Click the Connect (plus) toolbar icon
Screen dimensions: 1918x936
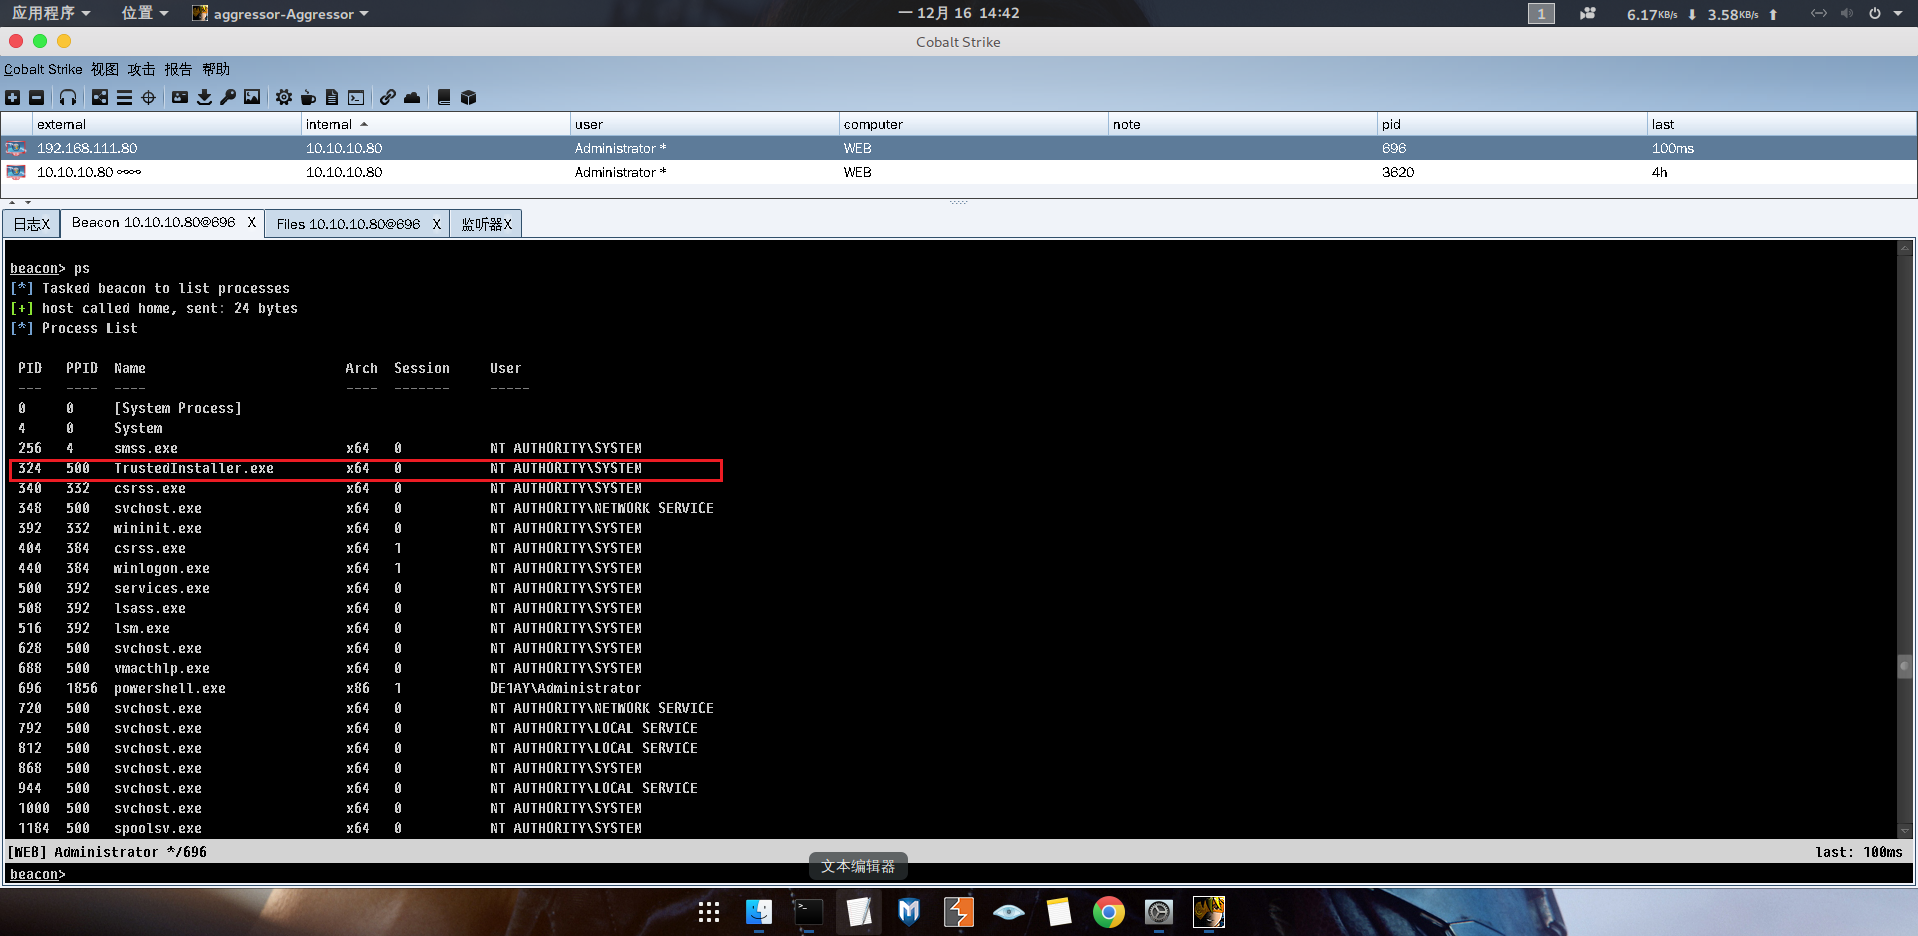click(x=13, y=97)
